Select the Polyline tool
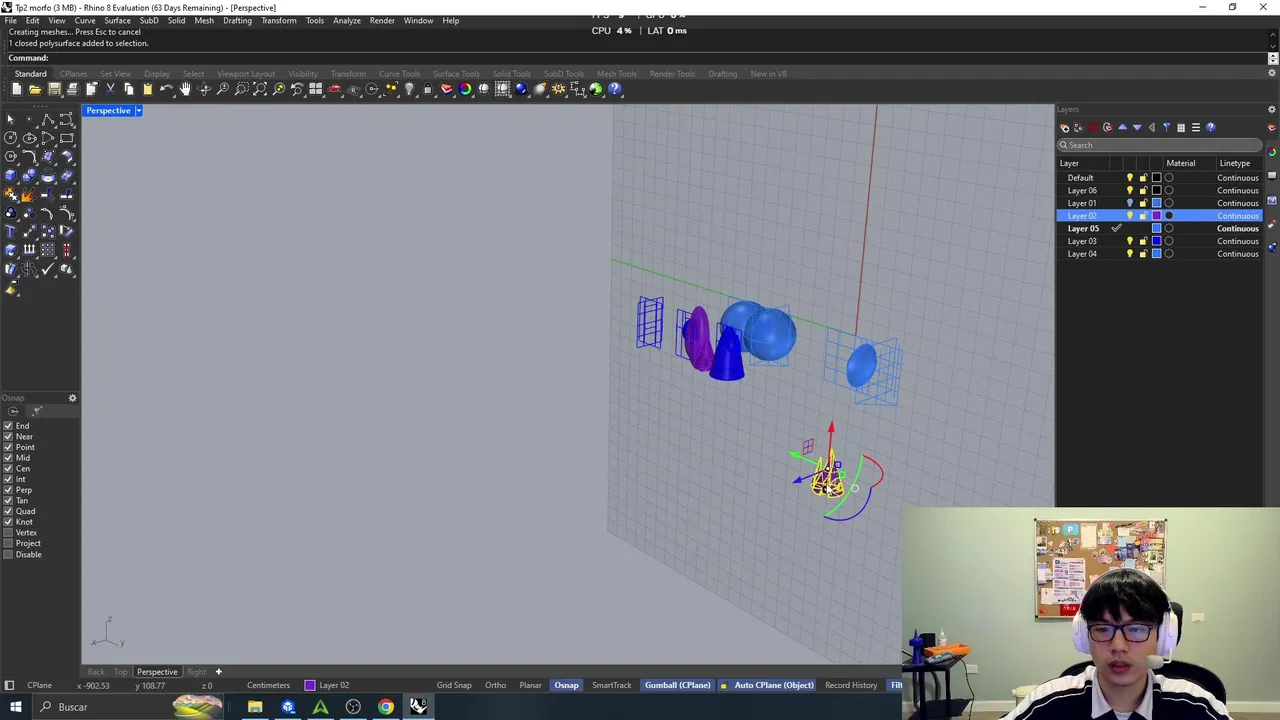The width and height of the screenshot is (1280, 720). click(48, 119)
